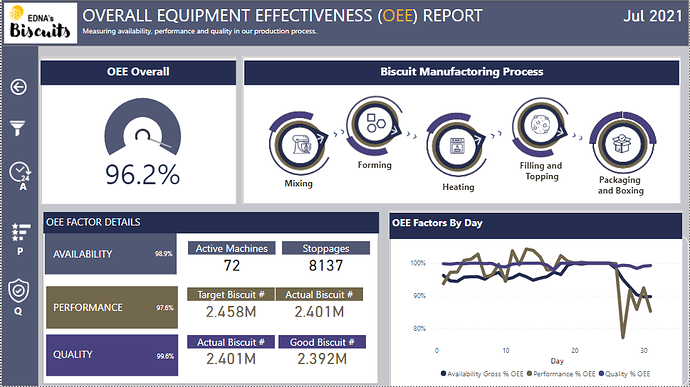Click the Target Biscuit # header
Image resolution: width=690 pixels, height=387 pixels.
pos(231,295)
